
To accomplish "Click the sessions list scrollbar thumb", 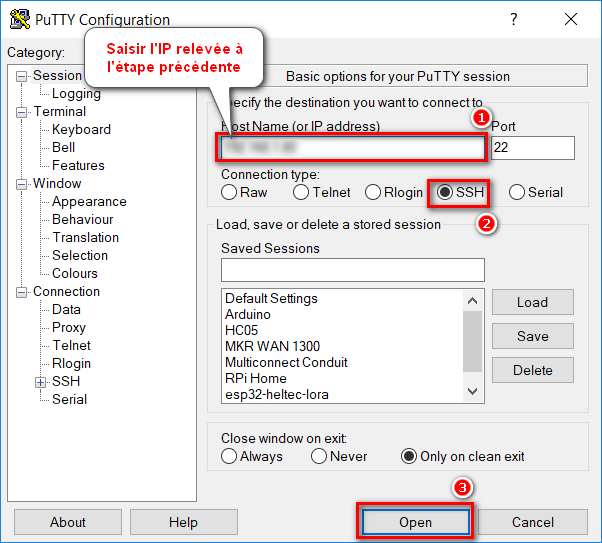I will [x=472, y=341].
